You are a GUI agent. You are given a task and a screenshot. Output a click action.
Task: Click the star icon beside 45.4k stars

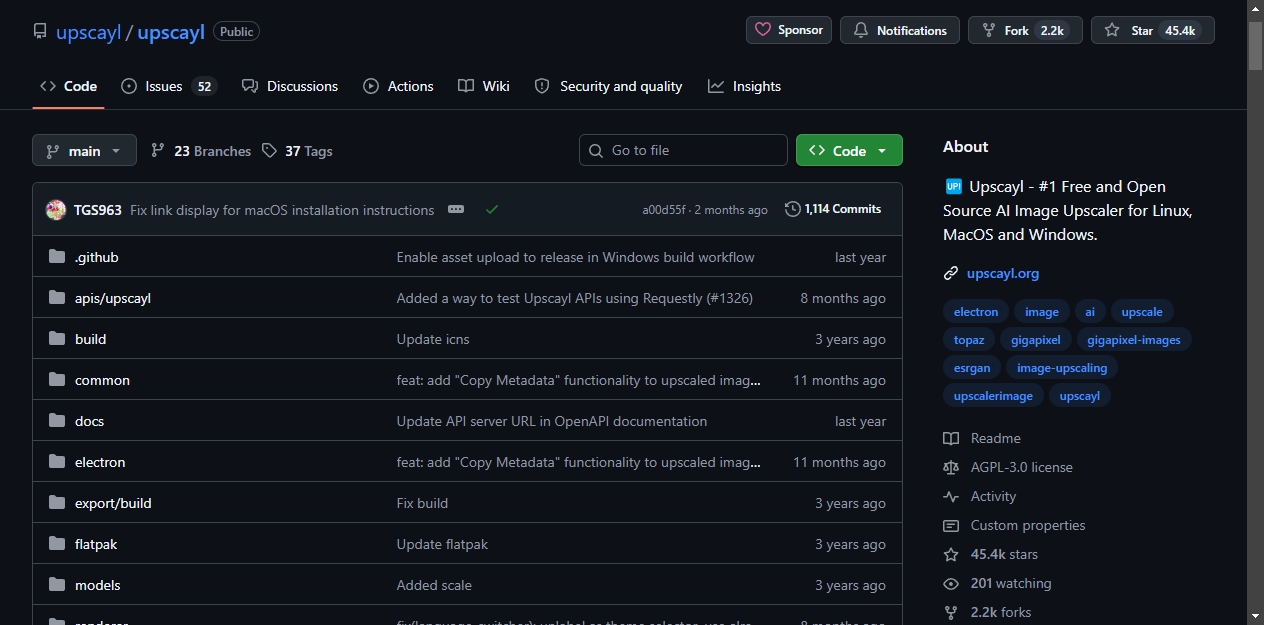click(x=951, y=554)
